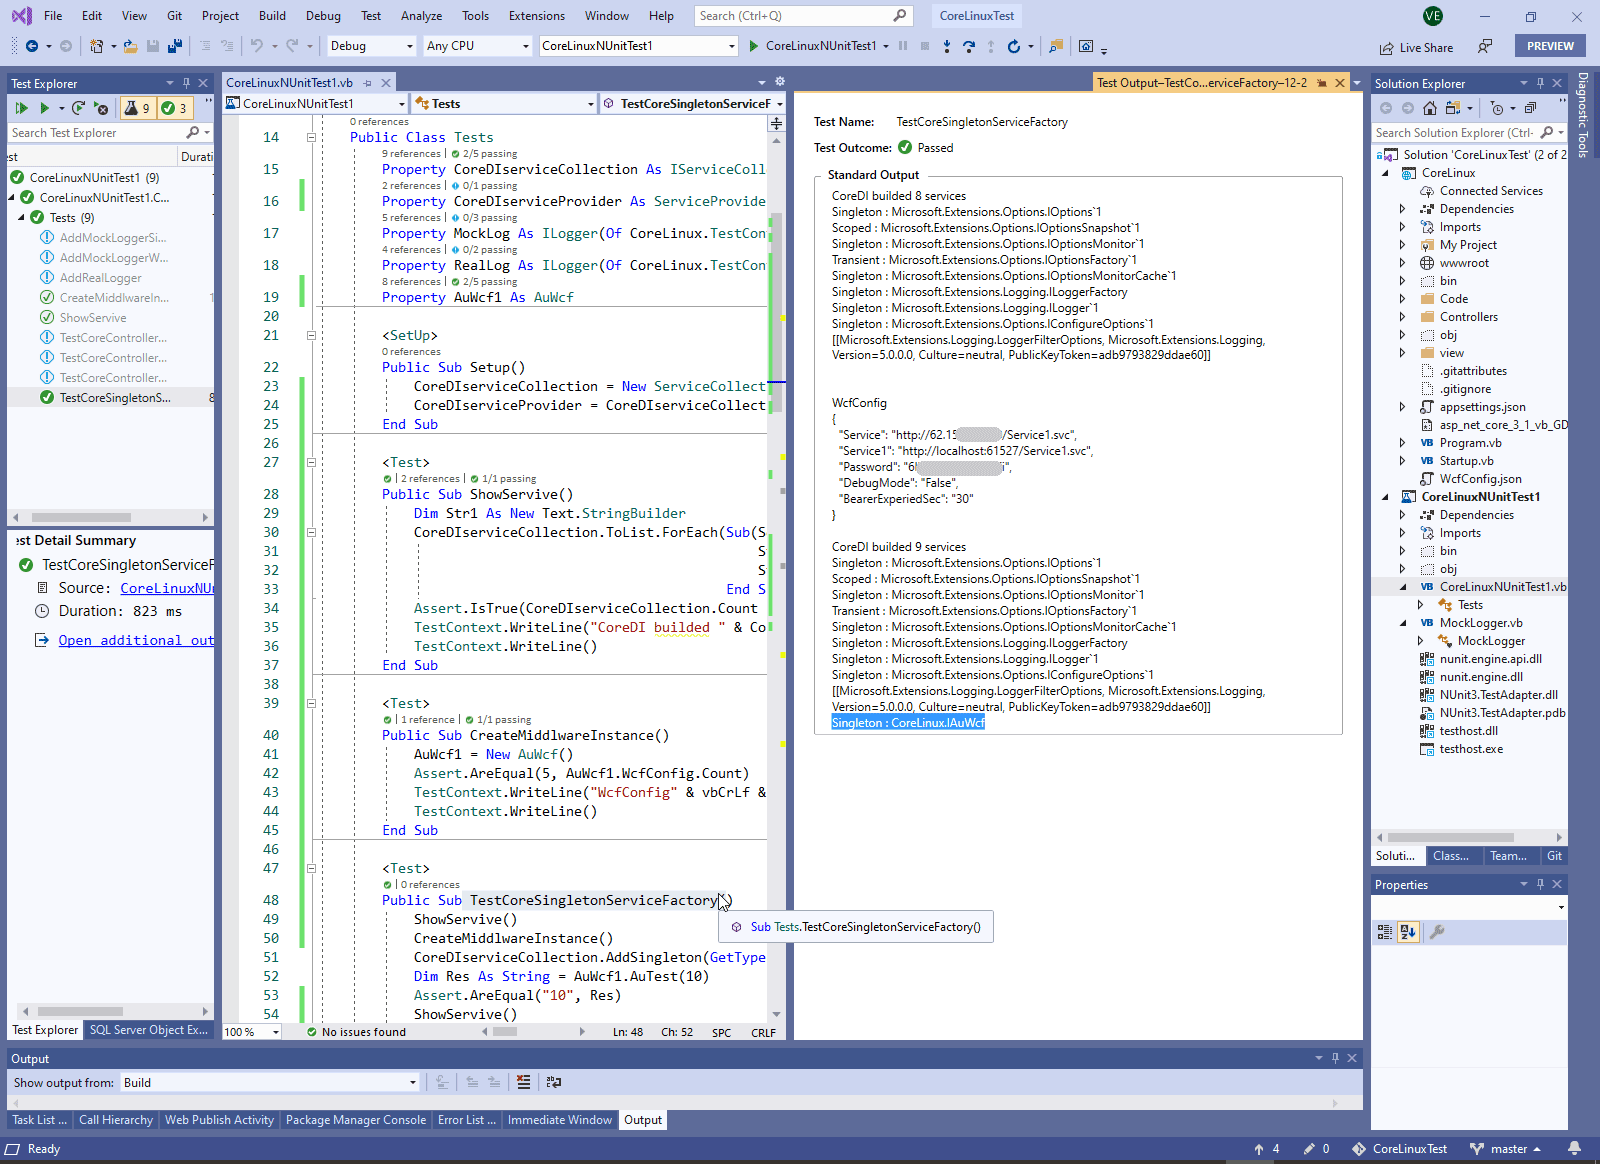1600x1164 pixels.
Task: Switch to the Error List tab
Action: coord(466,1120)
